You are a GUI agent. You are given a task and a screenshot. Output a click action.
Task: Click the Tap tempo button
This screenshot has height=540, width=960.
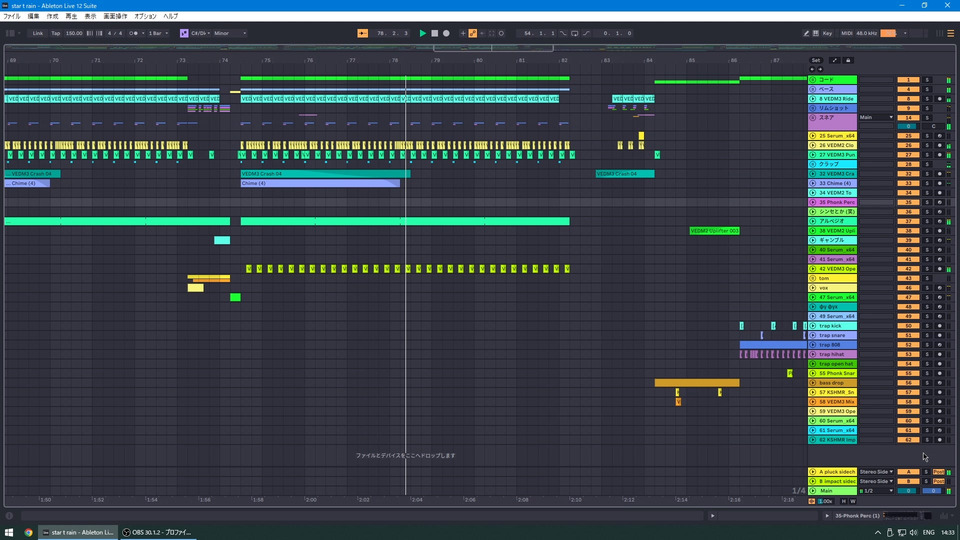tap(56, 33)
